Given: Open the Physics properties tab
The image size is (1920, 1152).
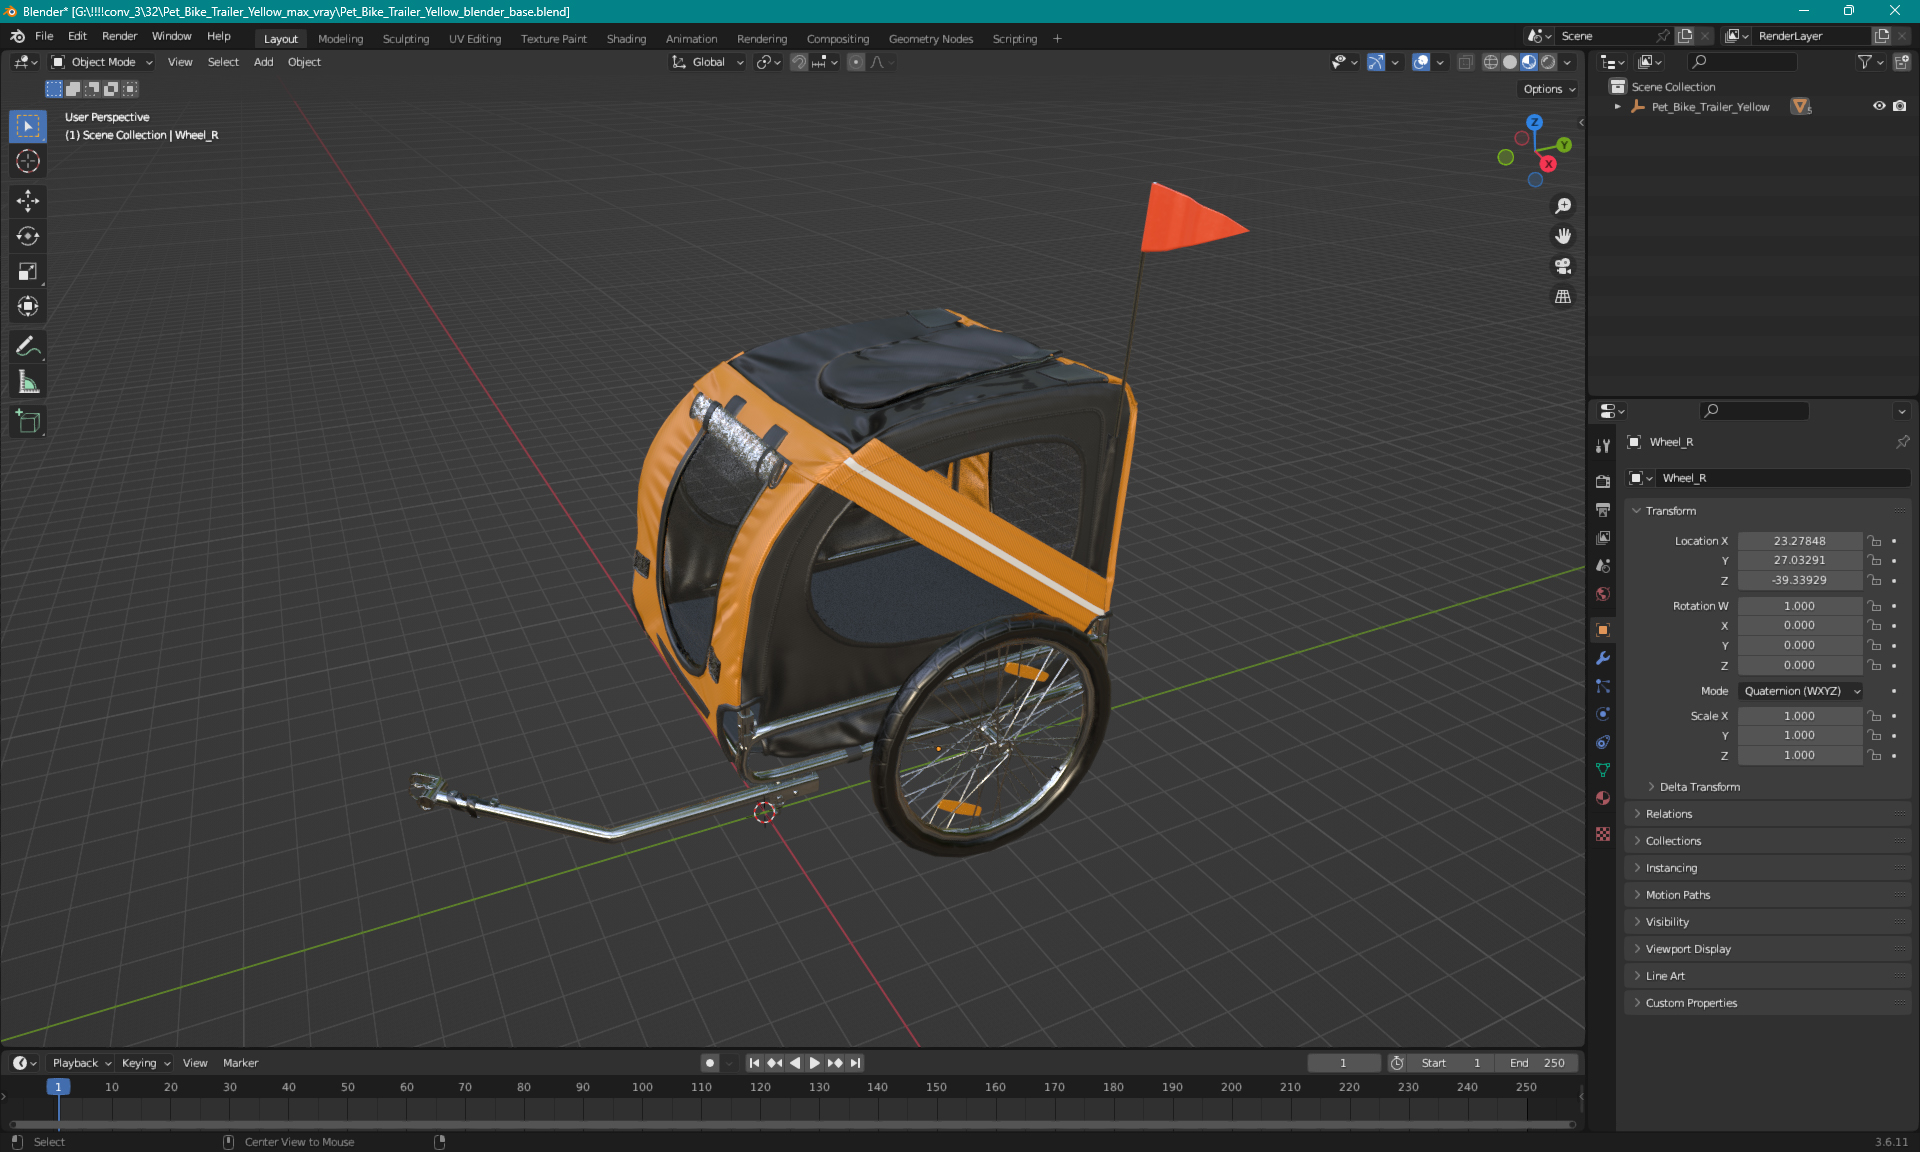Looking at the screenshot, I should (1603, 714).
